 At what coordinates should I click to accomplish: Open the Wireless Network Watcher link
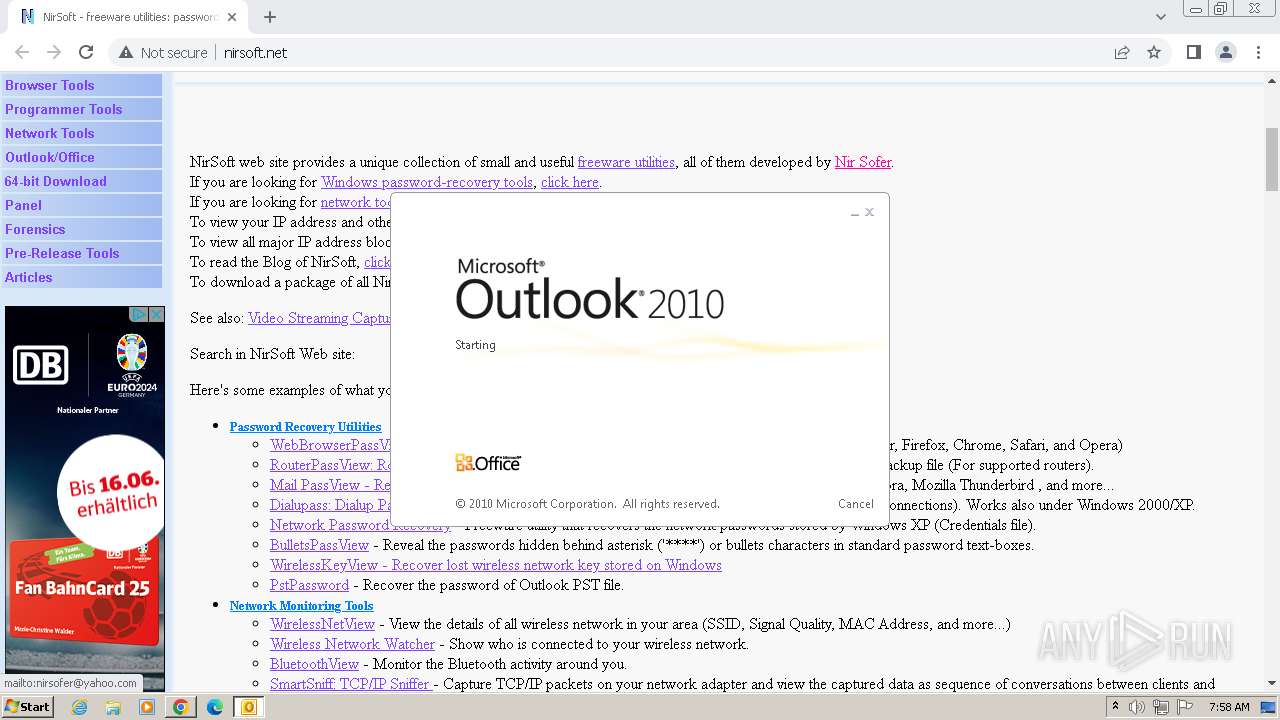pyautogui.click(x=352, y=644)
